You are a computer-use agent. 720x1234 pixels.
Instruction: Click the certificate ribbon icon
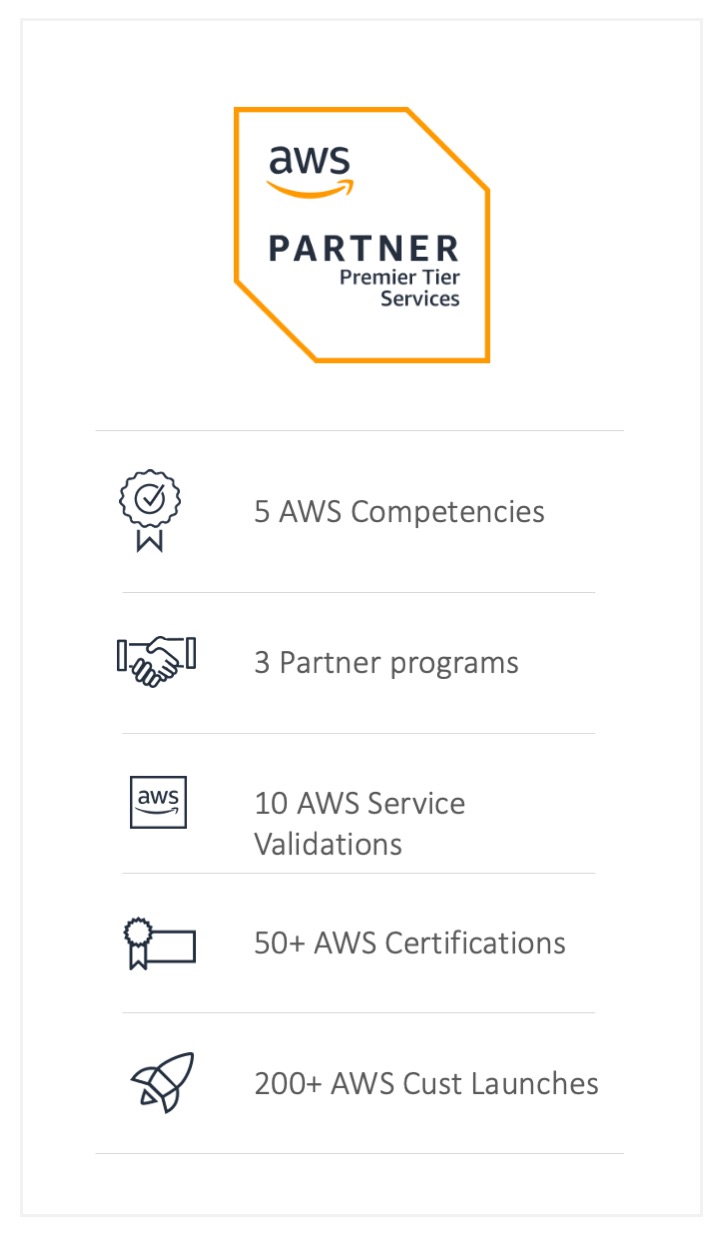159,943
